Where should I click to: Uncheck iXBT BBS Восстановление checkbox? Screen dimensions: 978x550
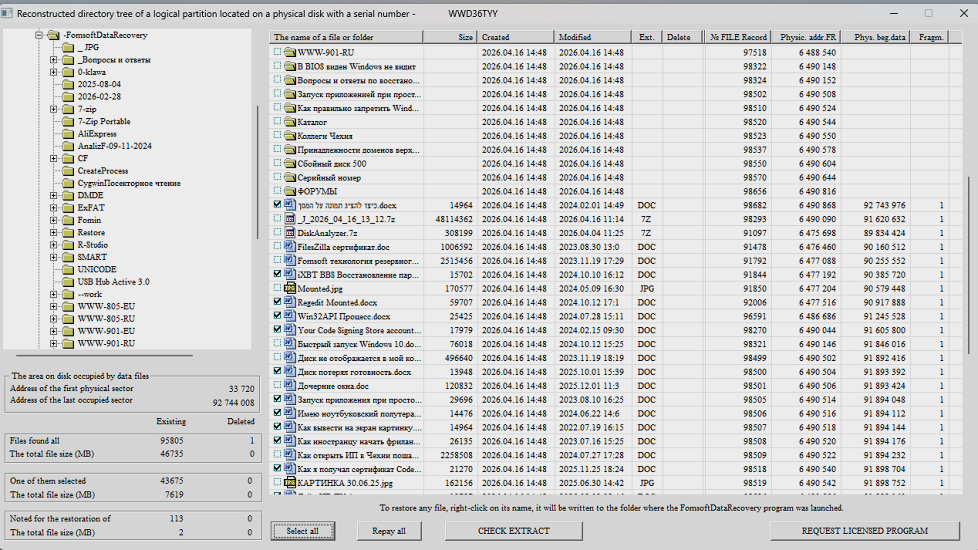click(x=278, y=274)
